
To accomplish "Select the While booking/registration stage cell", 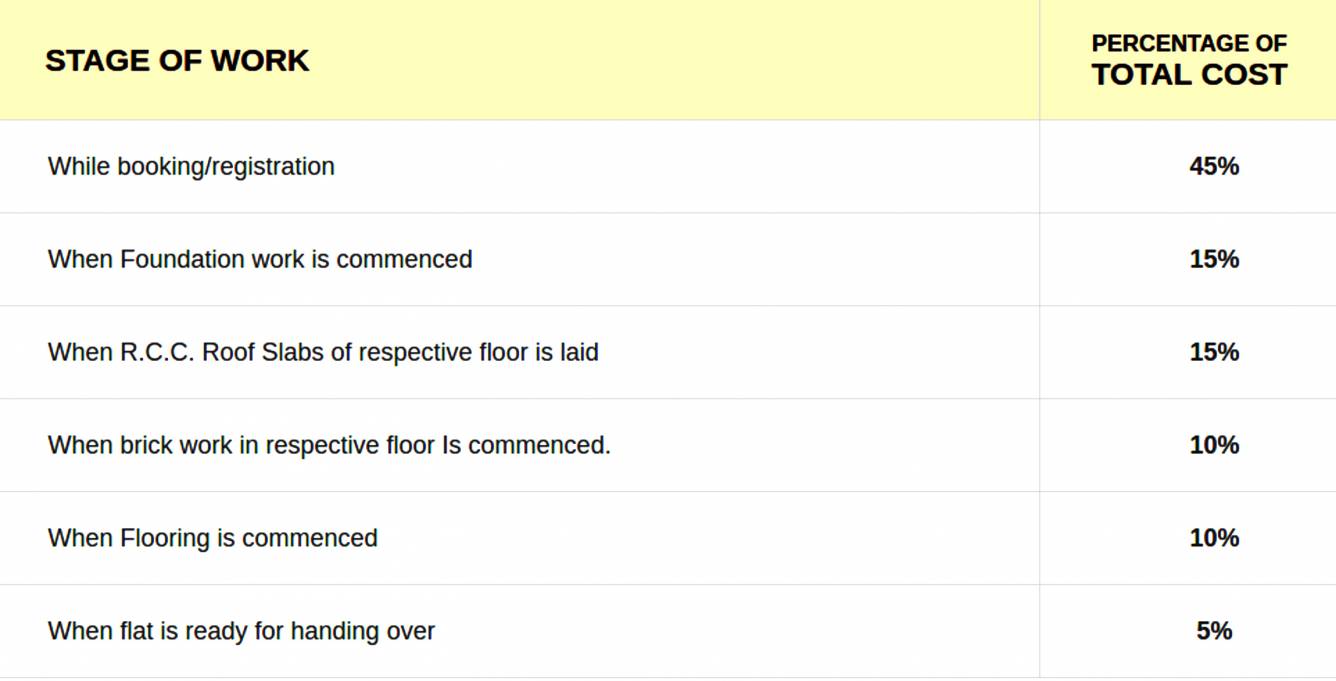I will [x=191, y=166].
